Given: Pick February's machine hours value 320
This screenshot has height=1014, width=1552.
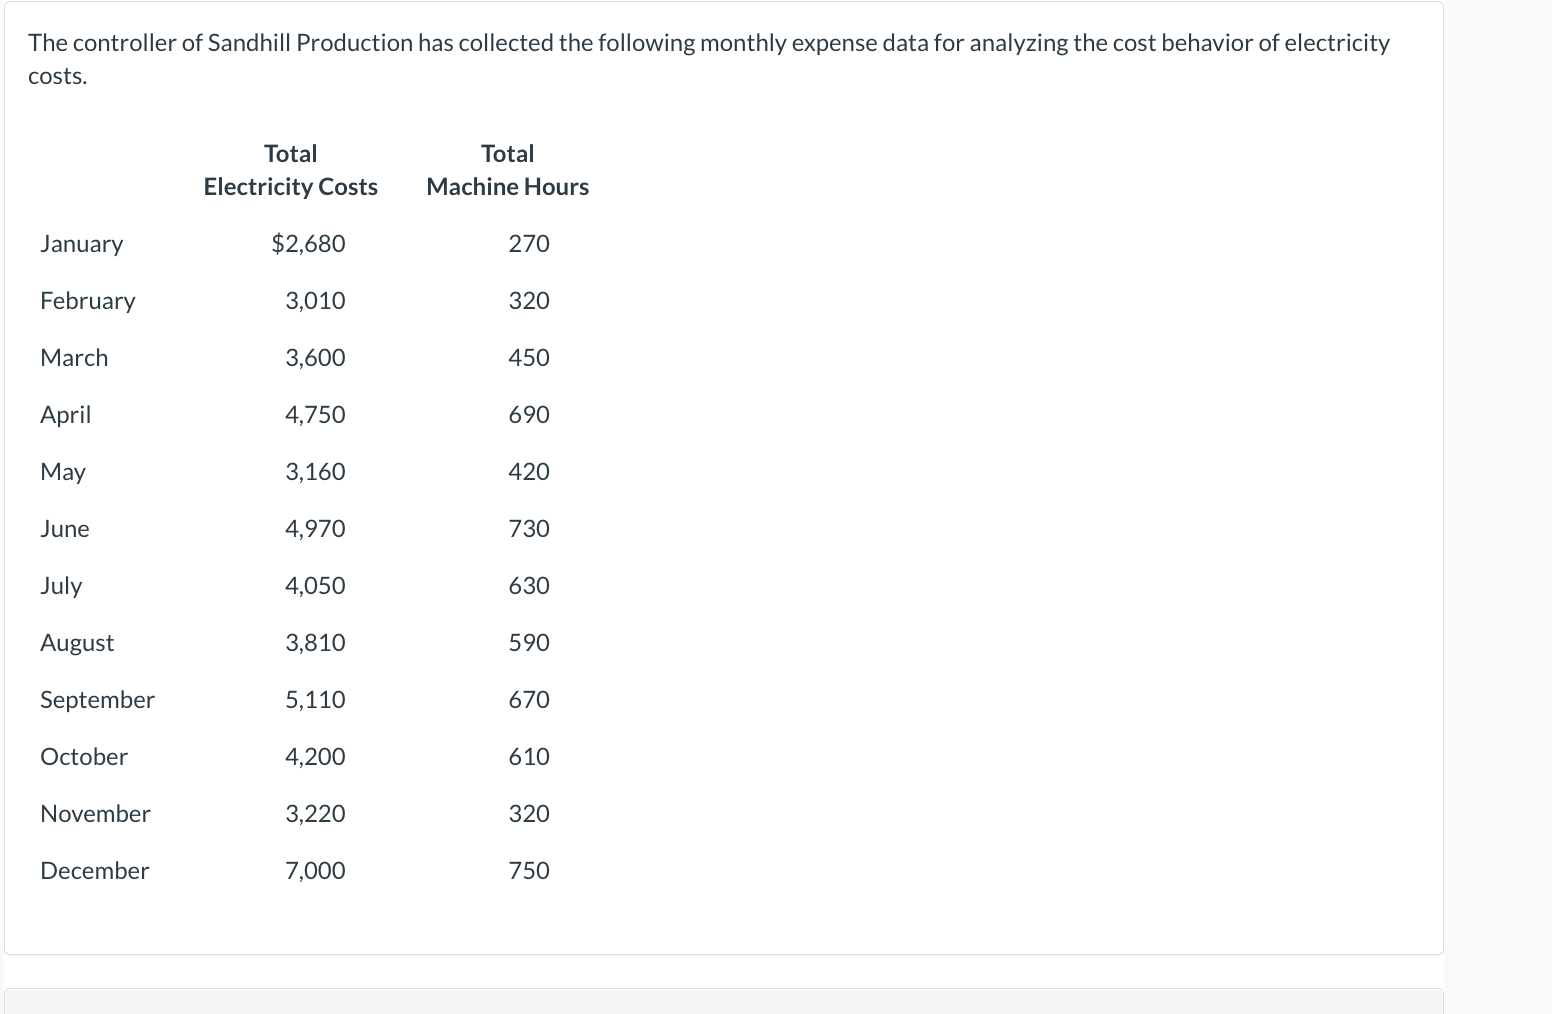Looking at the screenshot, I should click(x=529, y=301).
